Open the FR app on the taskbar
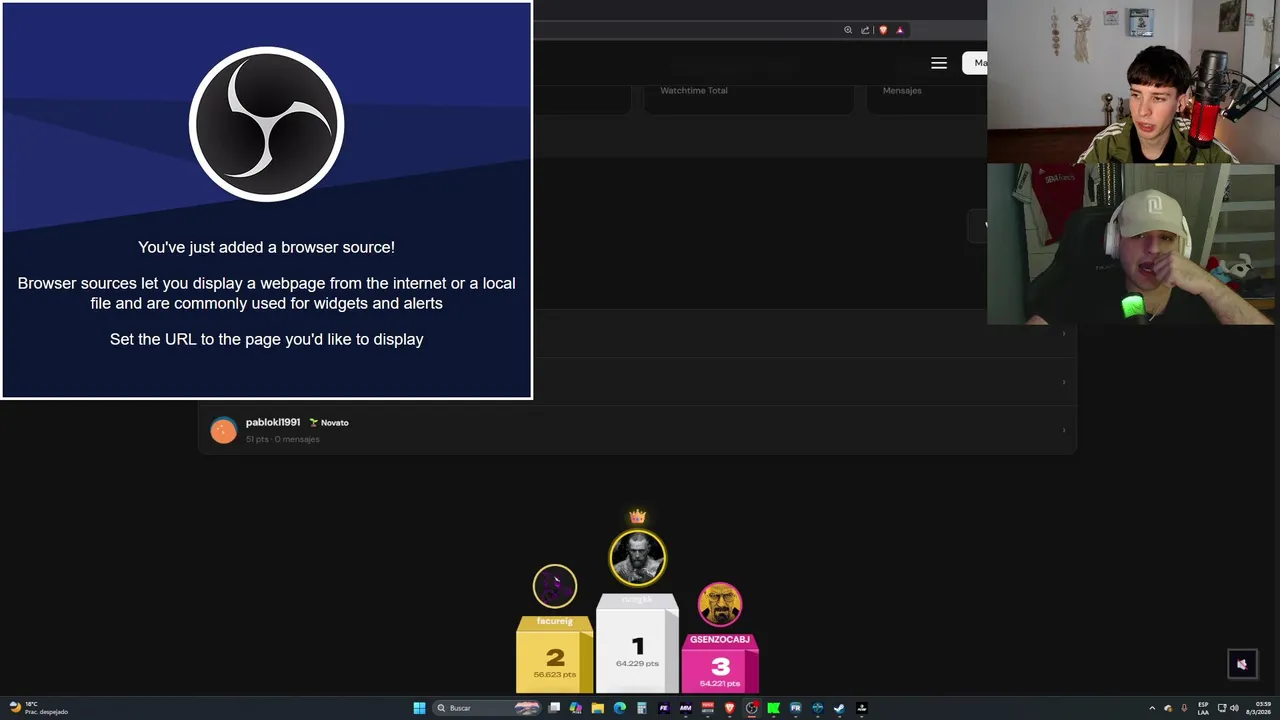Screen dimensions: 1280x720 pos(796,708)
